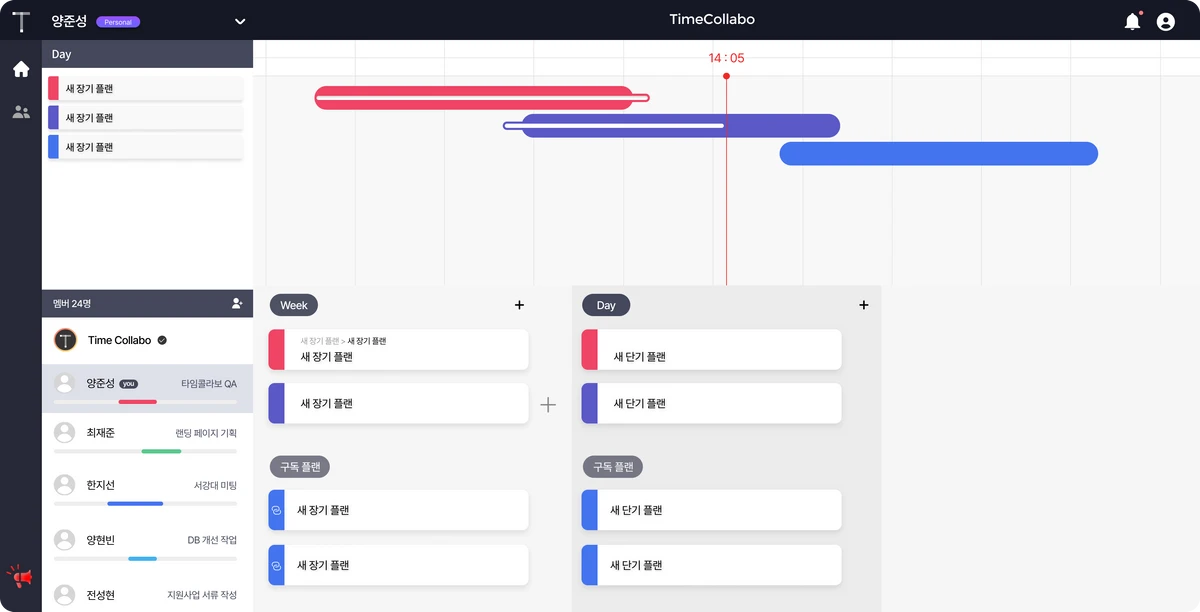1200x612 pixels.
Task: Click 한지선's blue progress bar
Action: 135,503
